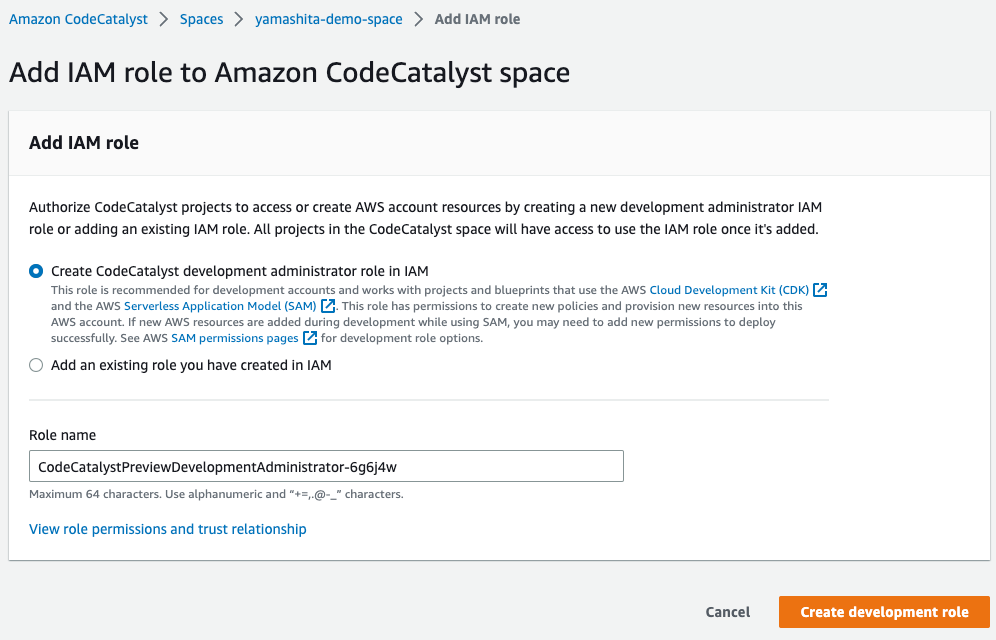
Task: Click the Create development role button
Action: pos(884,612)
